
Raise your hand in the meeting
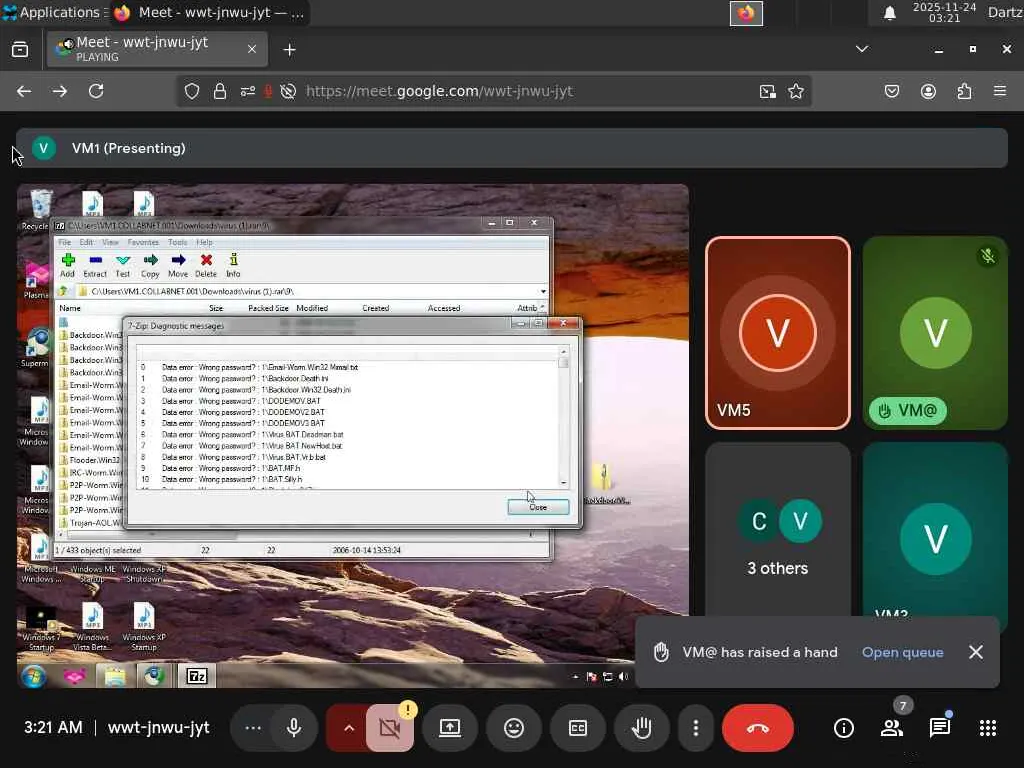[642, 728]
